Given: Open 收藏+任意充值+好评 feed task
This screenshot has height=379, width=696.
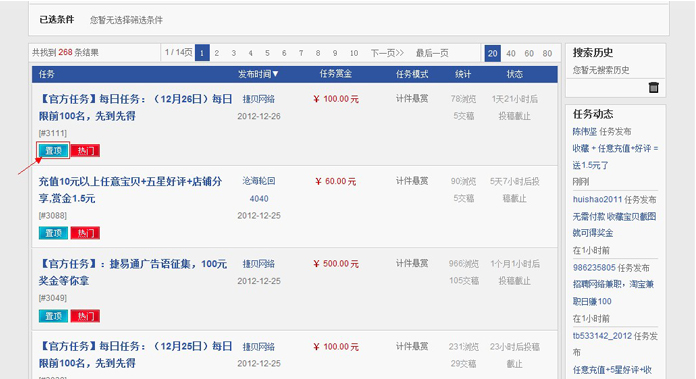Looking at the screenshot, I should pyautogui.click(x=615, y=157).
